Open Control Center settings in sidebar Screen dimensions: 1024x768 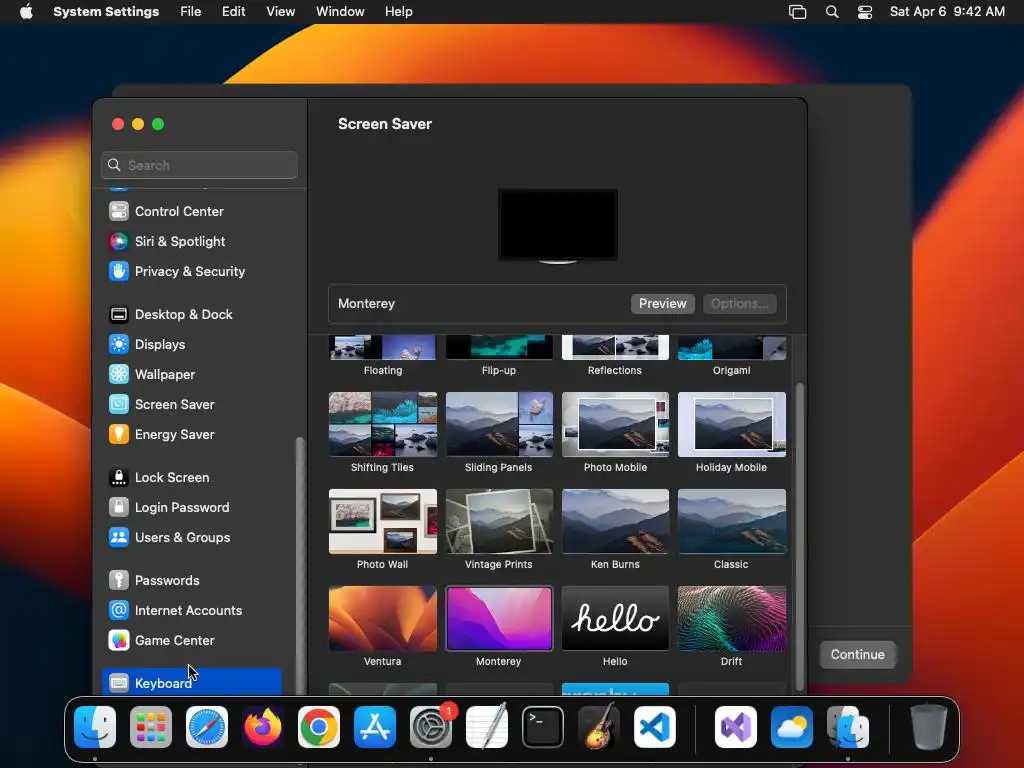(x=167, y=212)
